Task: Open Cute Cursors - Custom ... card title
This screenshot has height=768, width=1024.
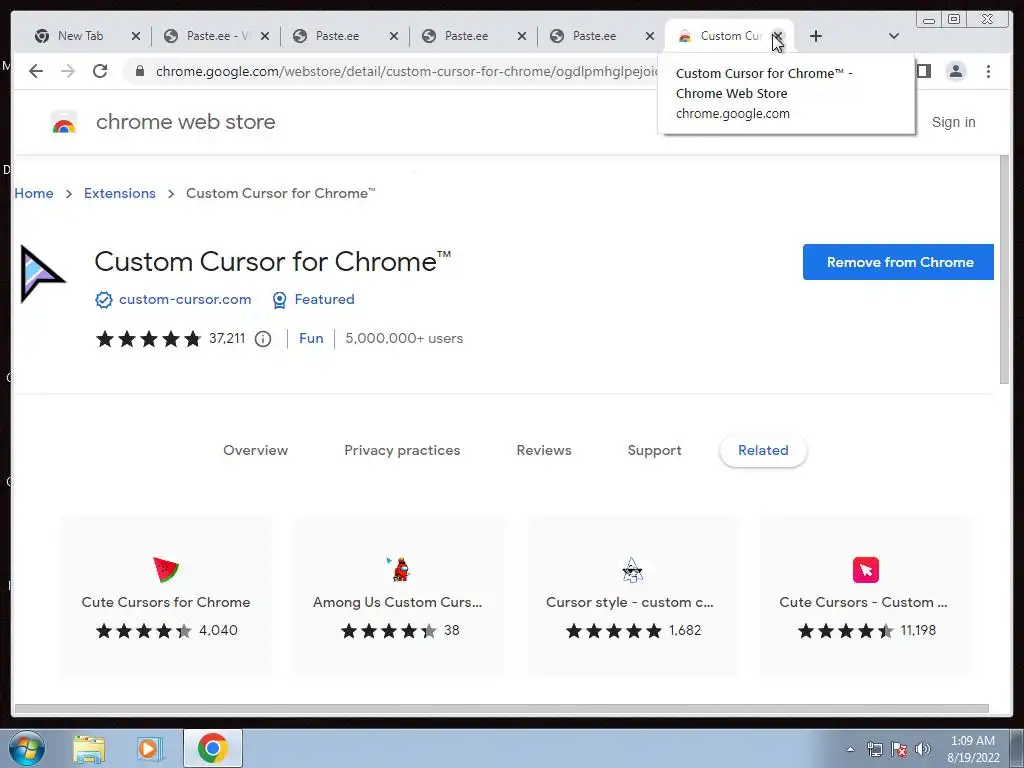Action: pyautogui.click(x=863, y=602)
